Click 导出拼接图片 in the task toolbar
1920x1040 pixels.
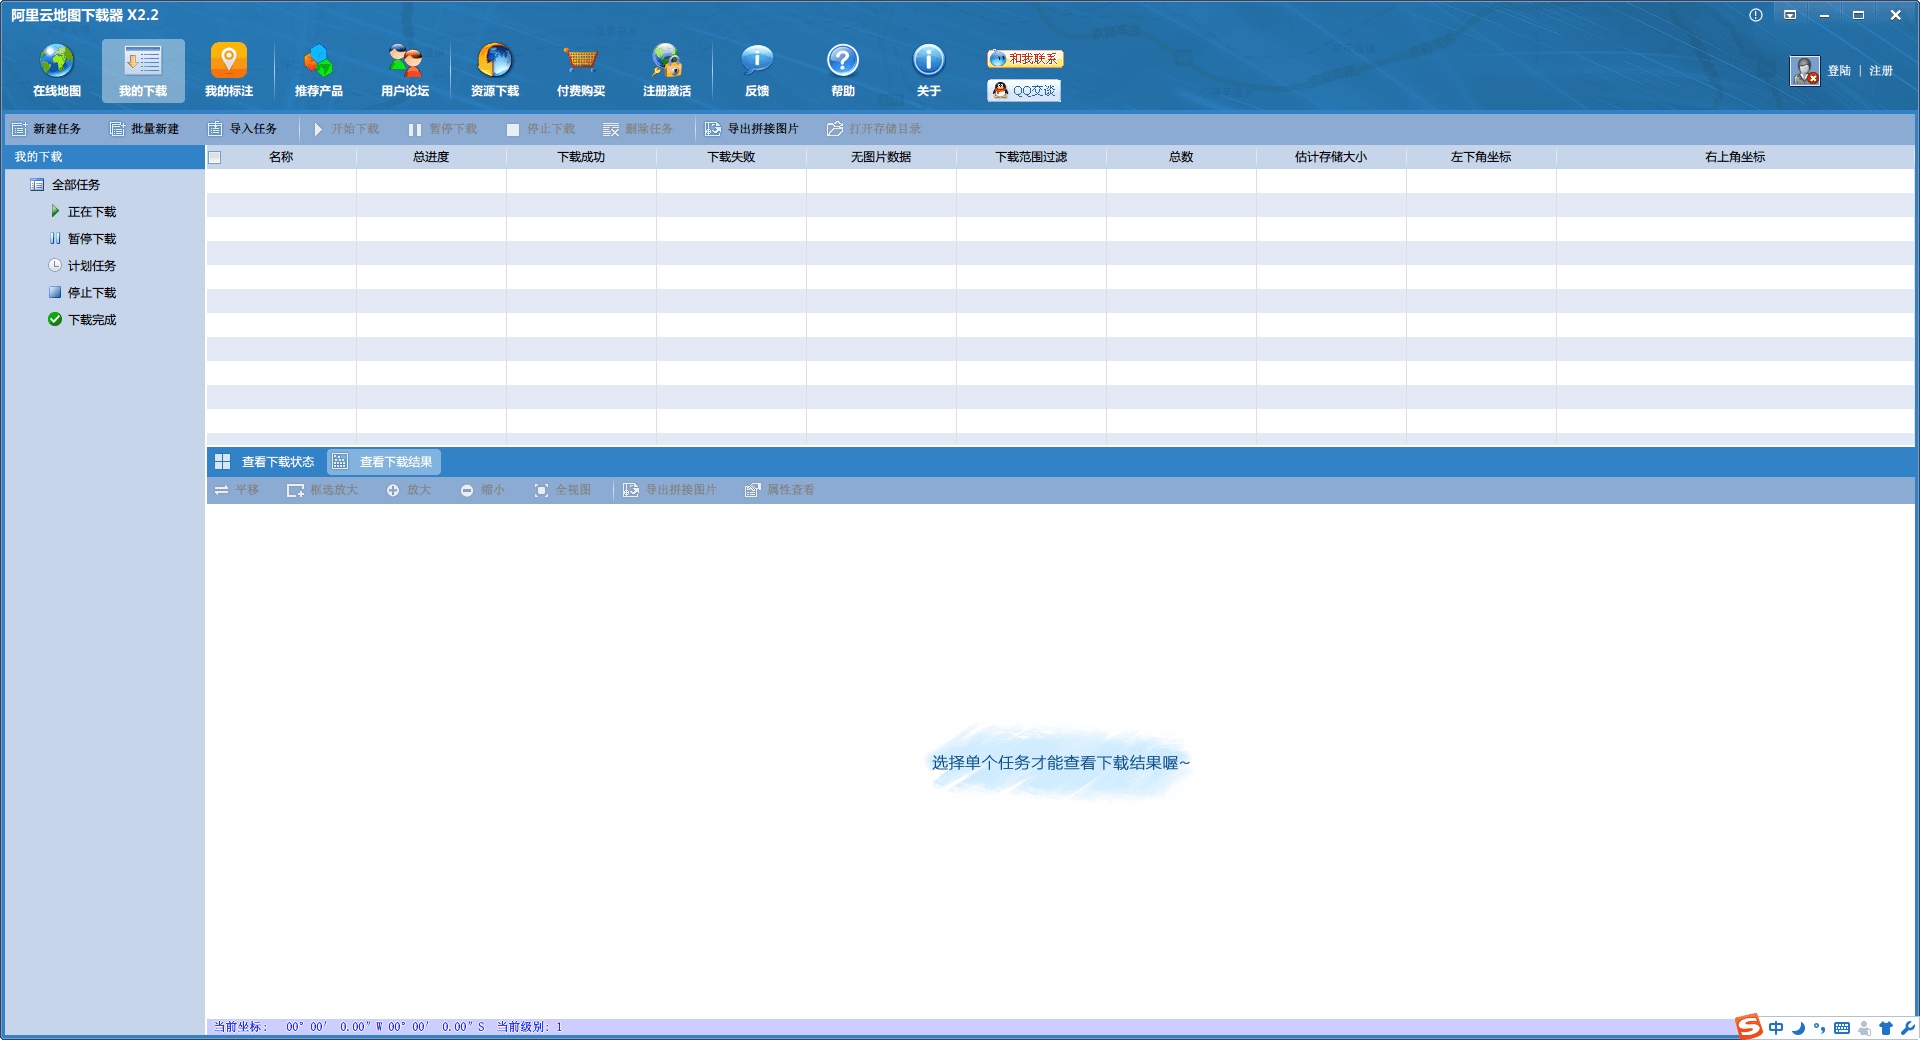tap(752, 129)
